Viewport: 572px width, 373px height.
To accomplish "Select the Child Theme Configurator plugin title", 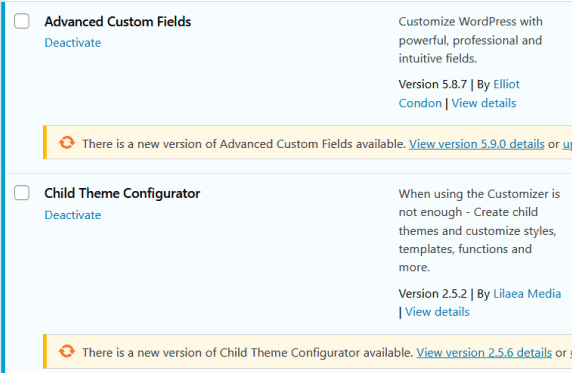I will (122, 193).
